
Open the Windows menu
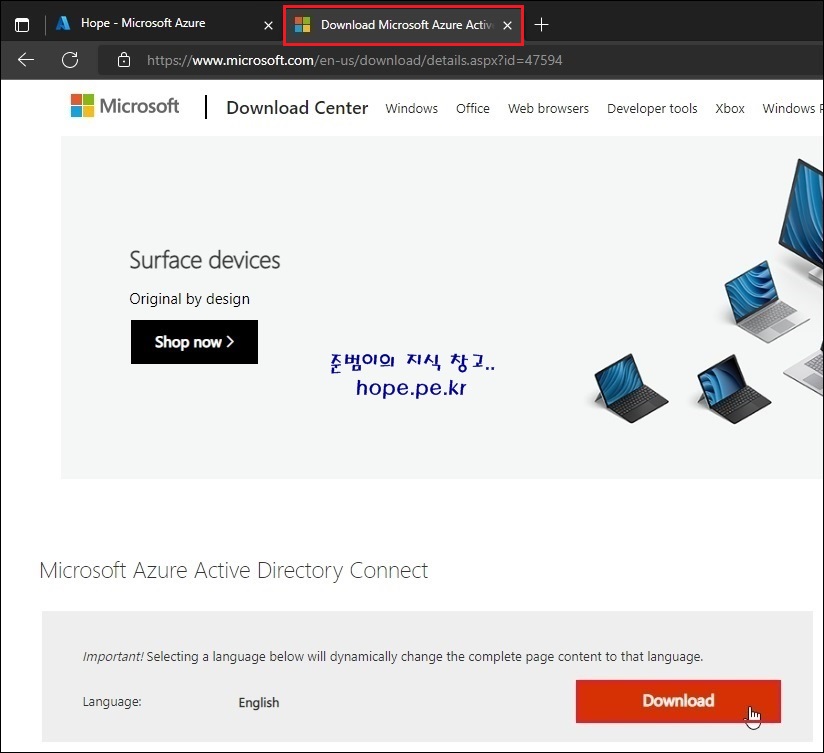pos(411,108)
